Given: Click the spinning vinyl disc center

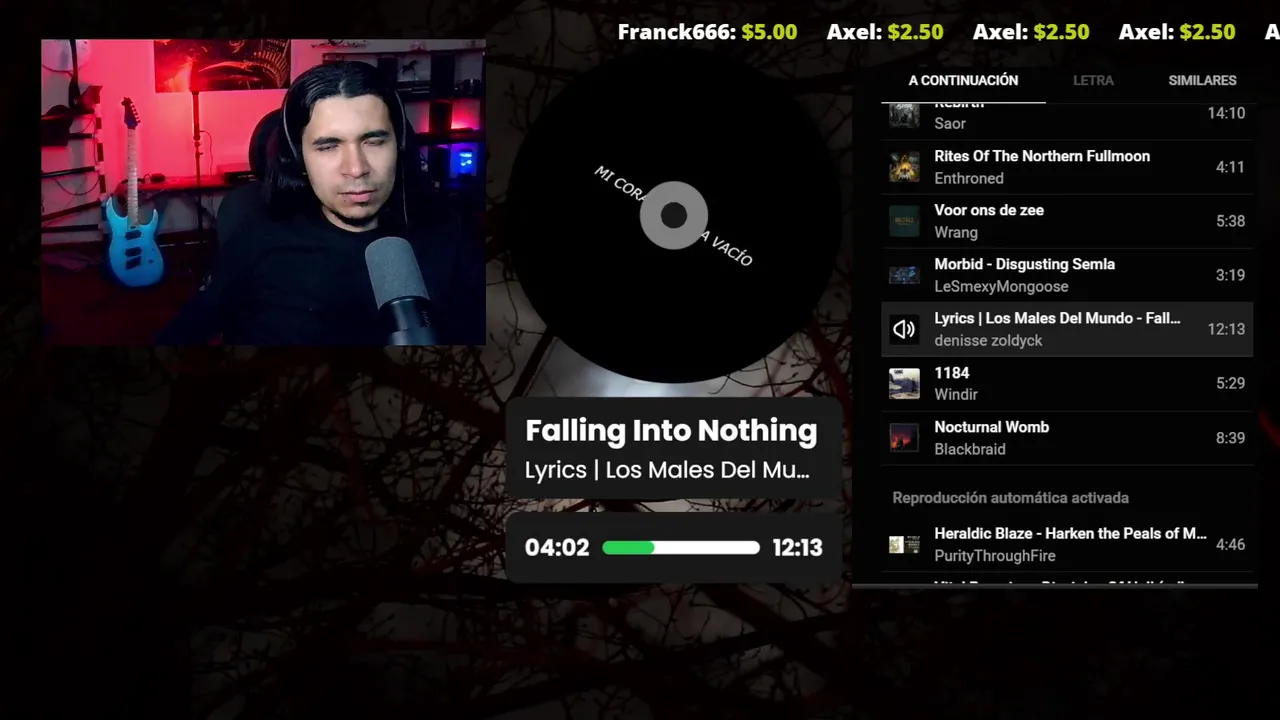Looking at the screenshot, I should (674, 215).
